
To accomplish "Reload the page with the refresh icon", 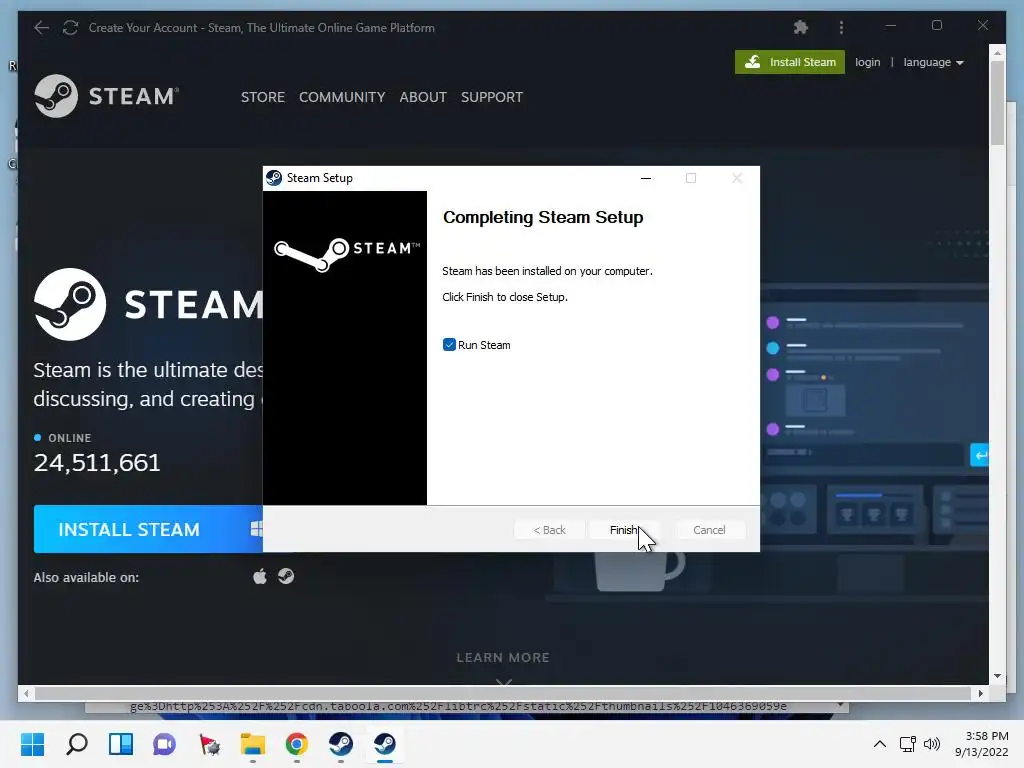I will tap(71, 27).
